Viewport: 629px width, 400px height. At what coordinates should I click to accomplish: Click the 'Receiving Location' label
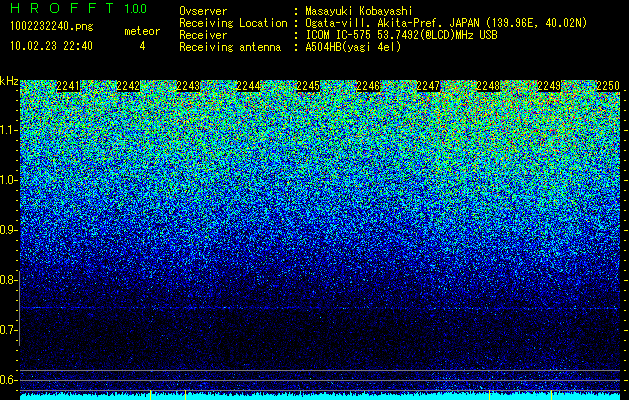pyautogui.click(x=233, y=23)
